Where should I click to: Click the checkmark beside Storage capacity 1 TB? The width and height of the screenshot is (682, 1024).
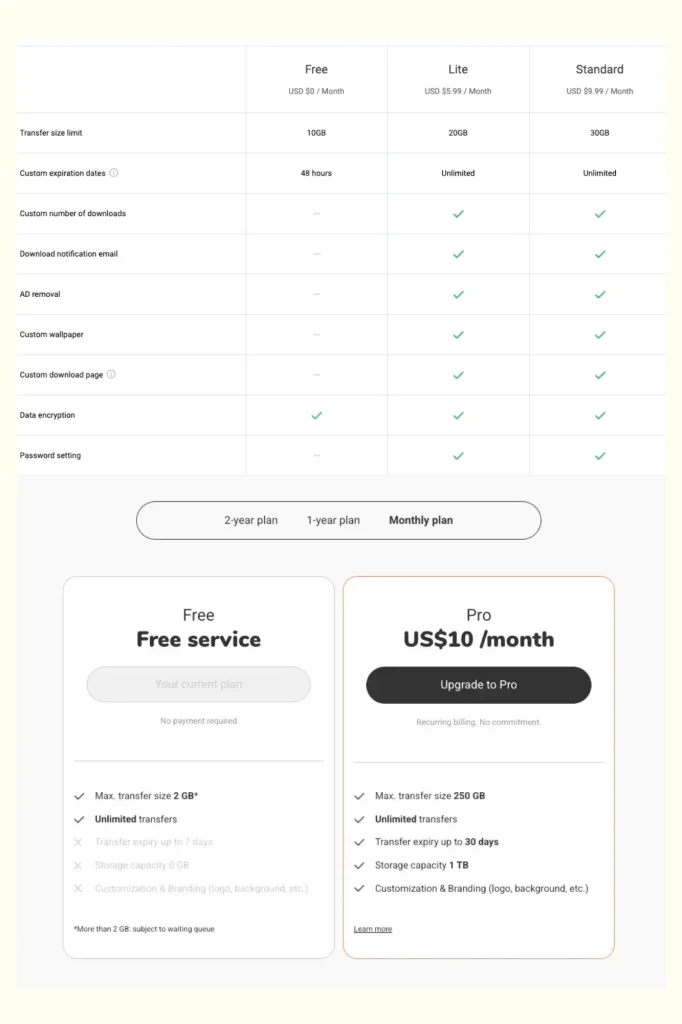tap(359, 865)
